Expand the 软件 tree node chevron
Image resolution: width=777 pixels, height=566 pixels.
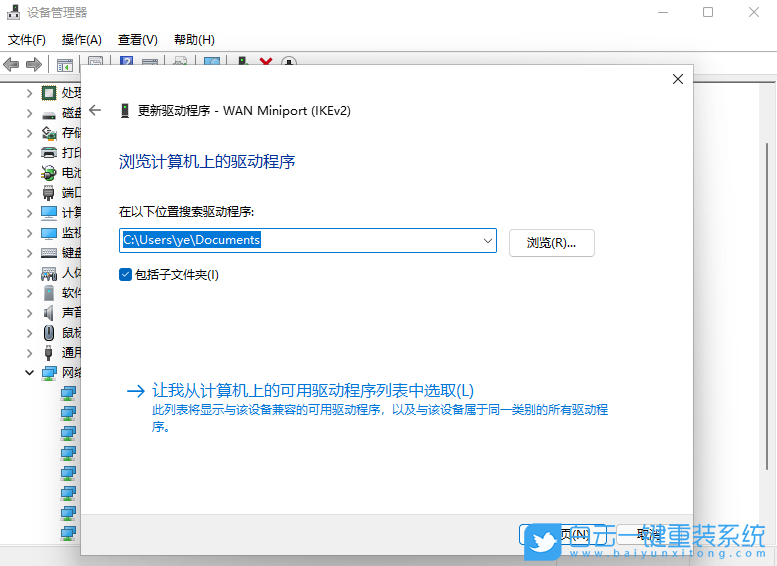tap(29, 293)
